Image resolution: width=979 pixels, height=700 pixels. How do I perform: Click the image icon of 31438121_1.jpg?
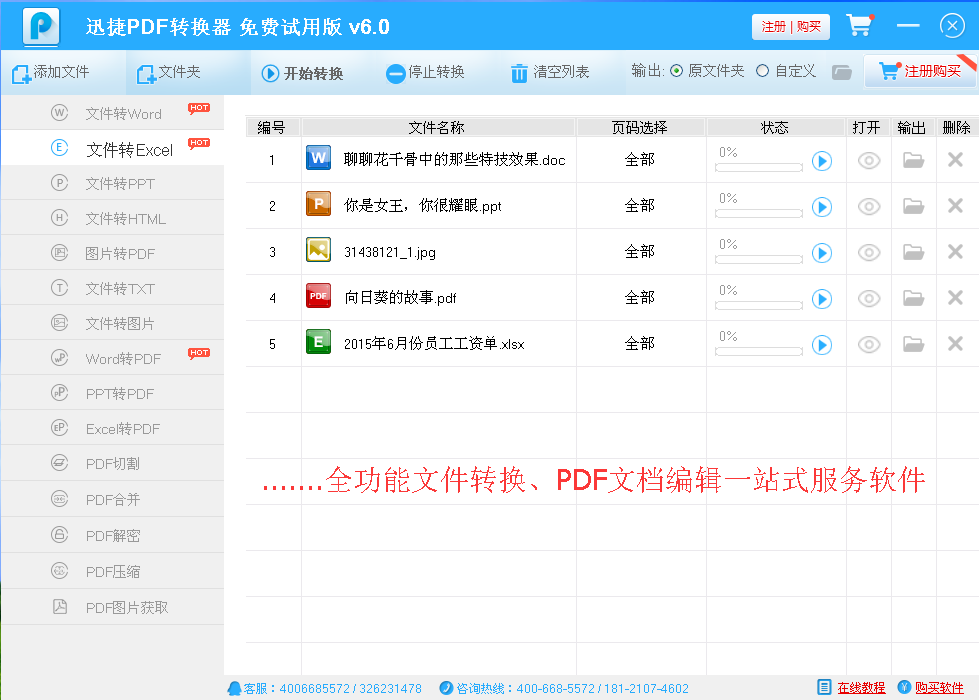[x=318, y=250]
